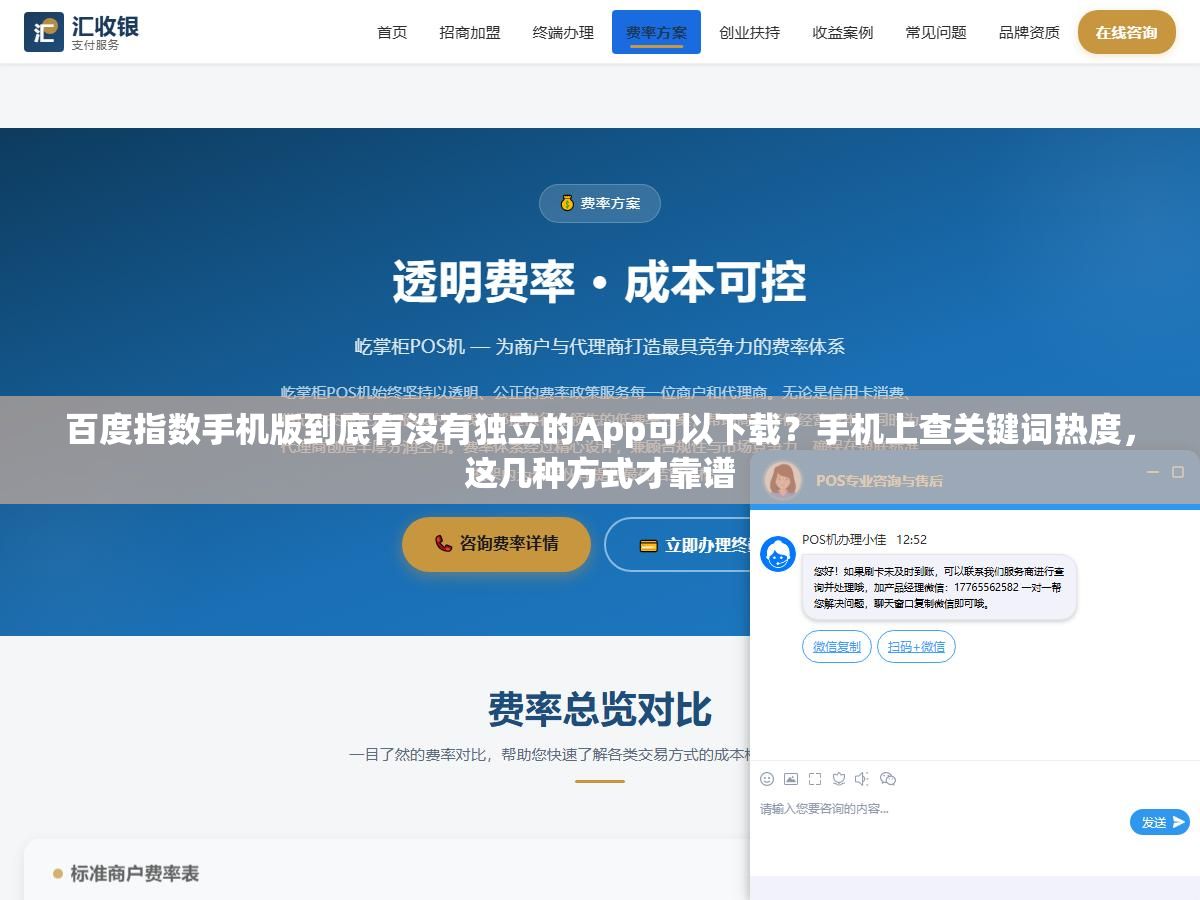Click the POS机办理小佳 12:52 sender label
The image size is (1200, 900).
[864, 540]
